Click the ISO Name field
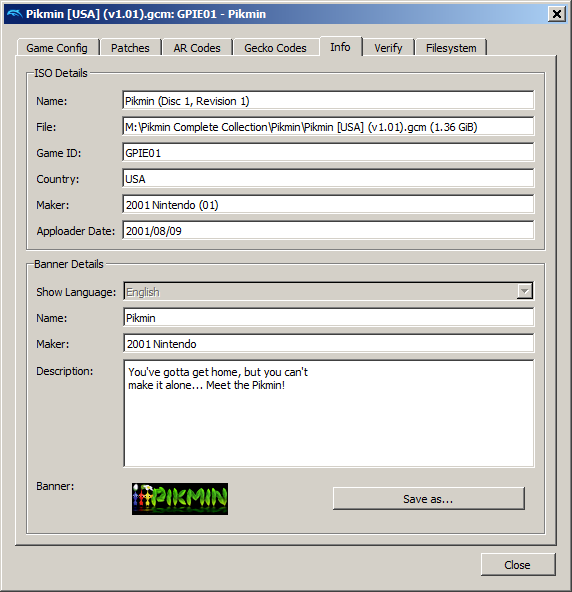Screen dimensions: 572x592 328,100
